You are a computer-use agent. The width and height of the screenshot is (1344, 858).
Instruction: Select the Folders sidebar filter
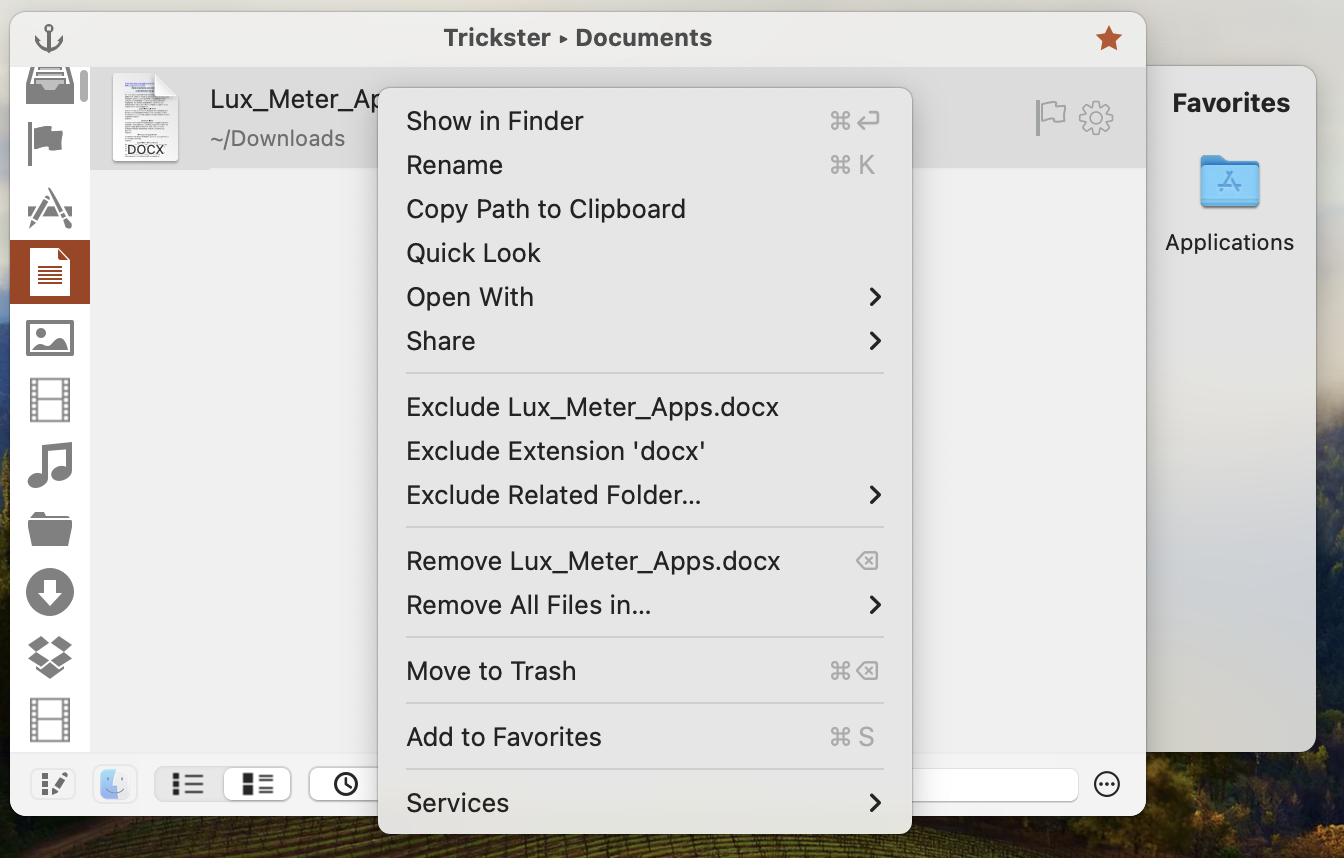pyautogui.click(x=50, y=529)
